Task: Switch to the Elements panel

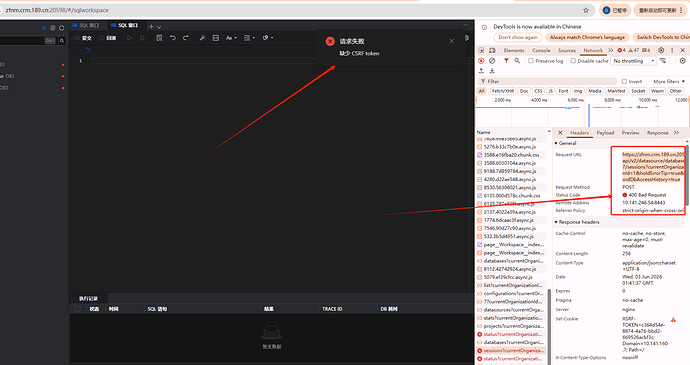Action: pos(514,51)
